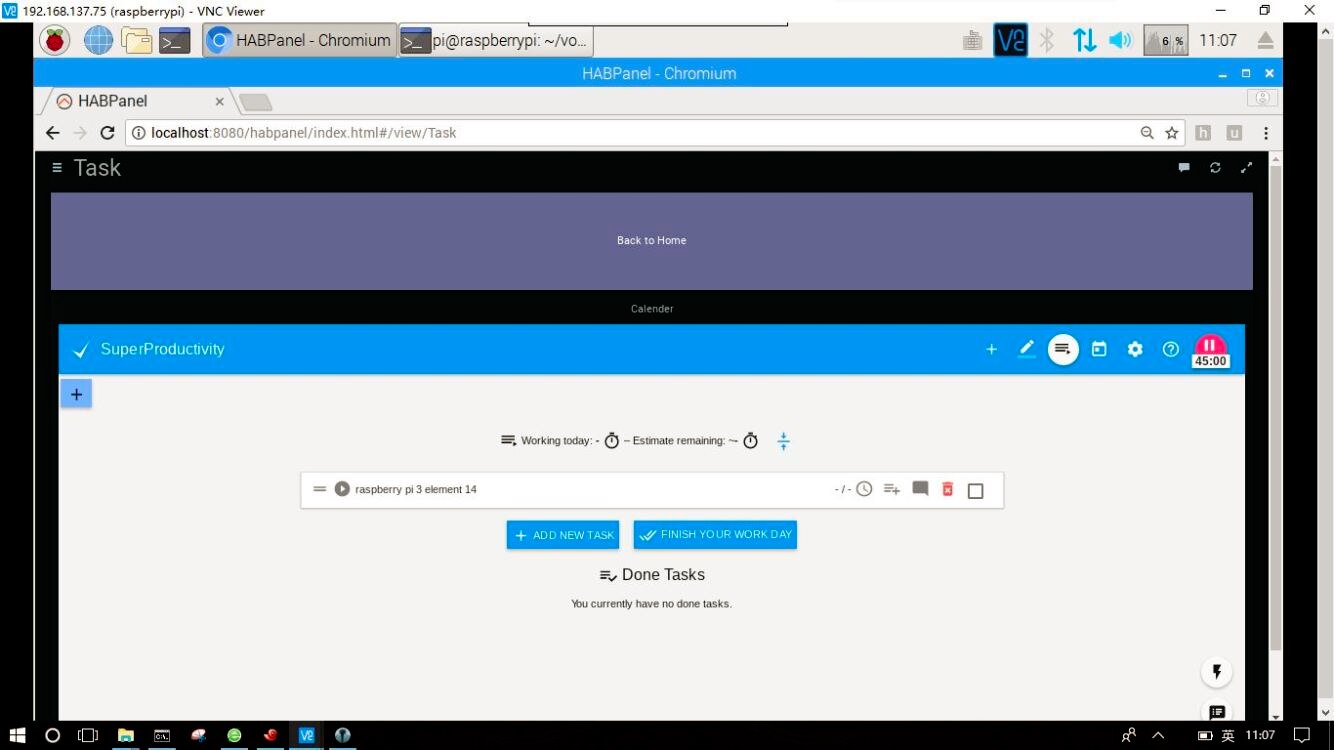Go back in the Chromium browser

pos(53,133)
